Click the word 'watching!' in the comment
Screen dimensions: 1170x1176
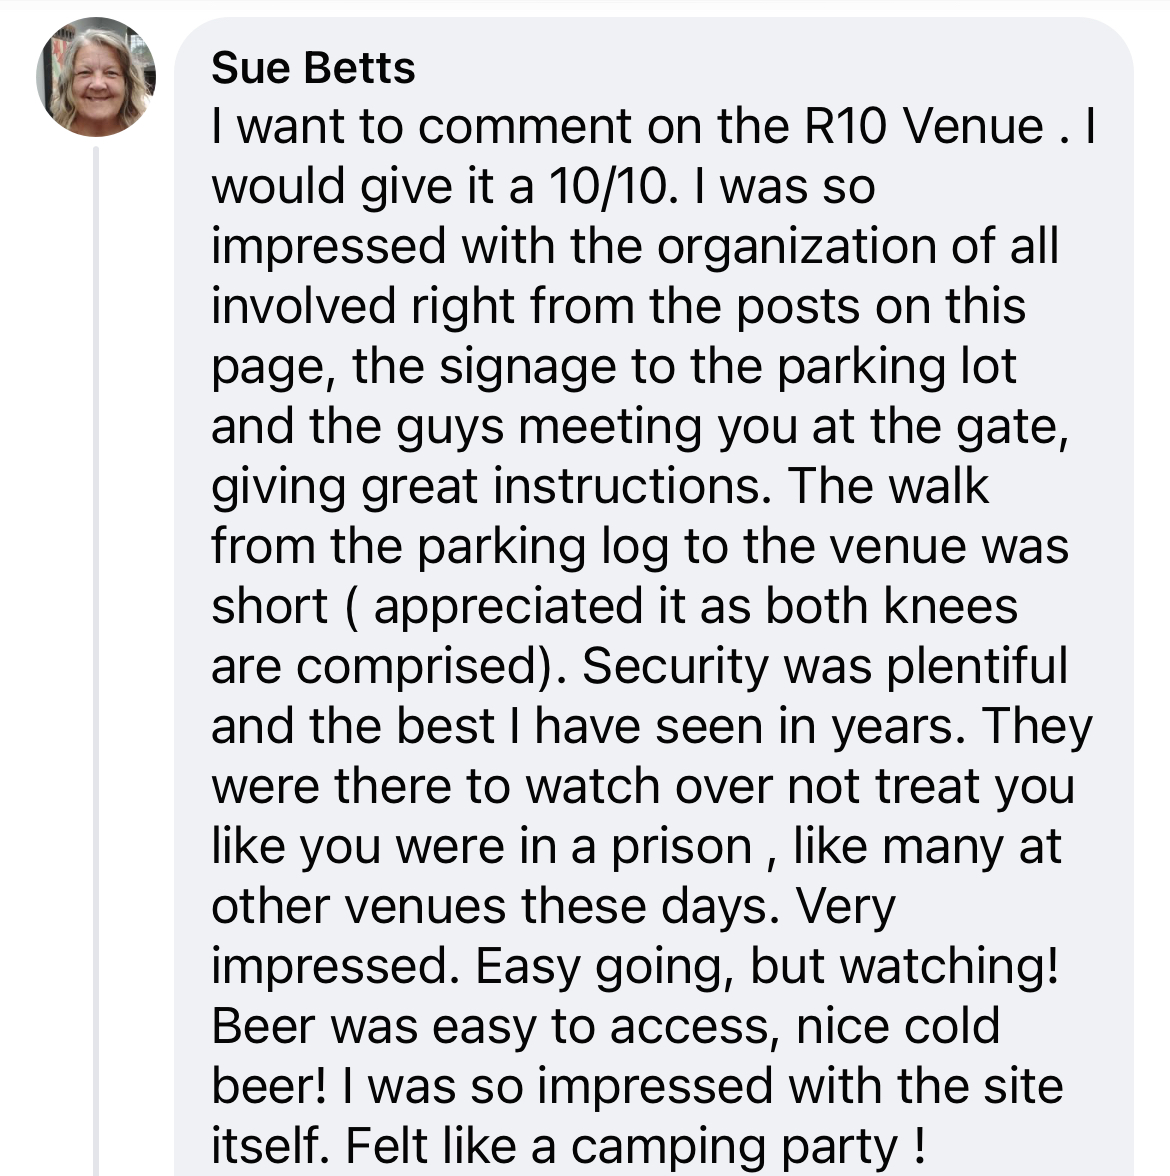949,966
